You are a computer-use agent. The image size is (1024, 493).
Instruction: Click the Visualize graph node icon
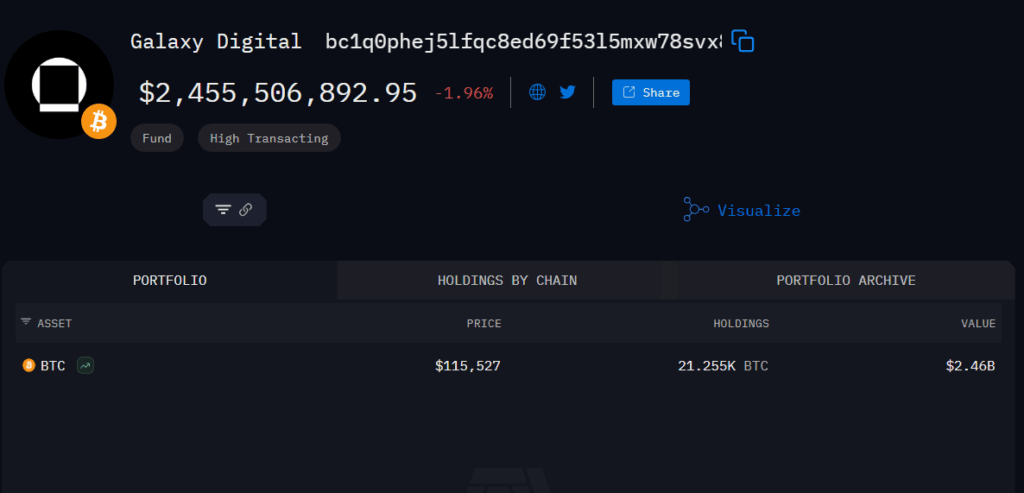[x=696, y=209]
